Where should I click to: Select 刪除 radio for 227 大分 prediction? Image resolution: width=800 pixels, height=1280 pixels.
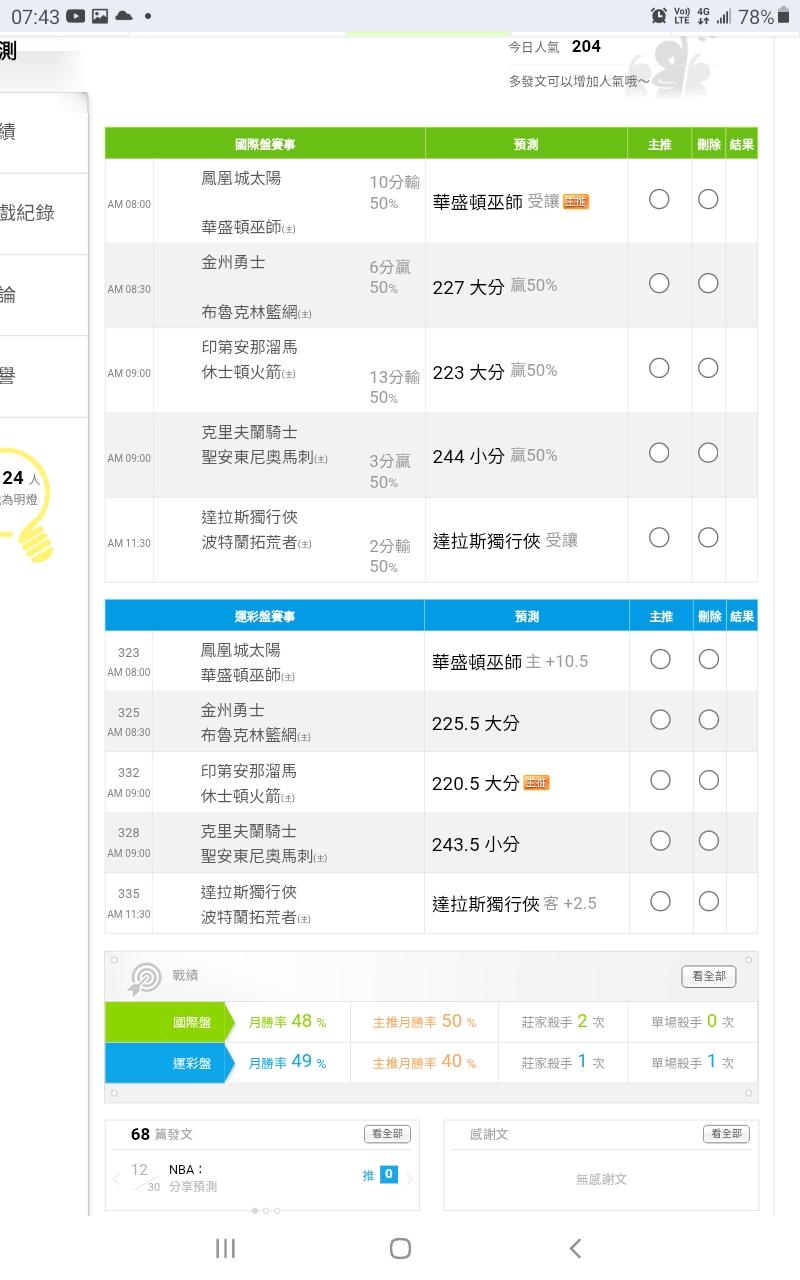click(x=708, y=284)
